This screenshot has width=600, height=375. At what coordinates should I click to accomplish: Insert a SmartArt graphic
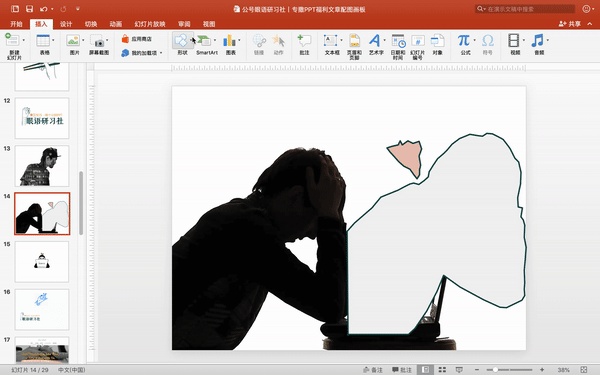(204, 40)
